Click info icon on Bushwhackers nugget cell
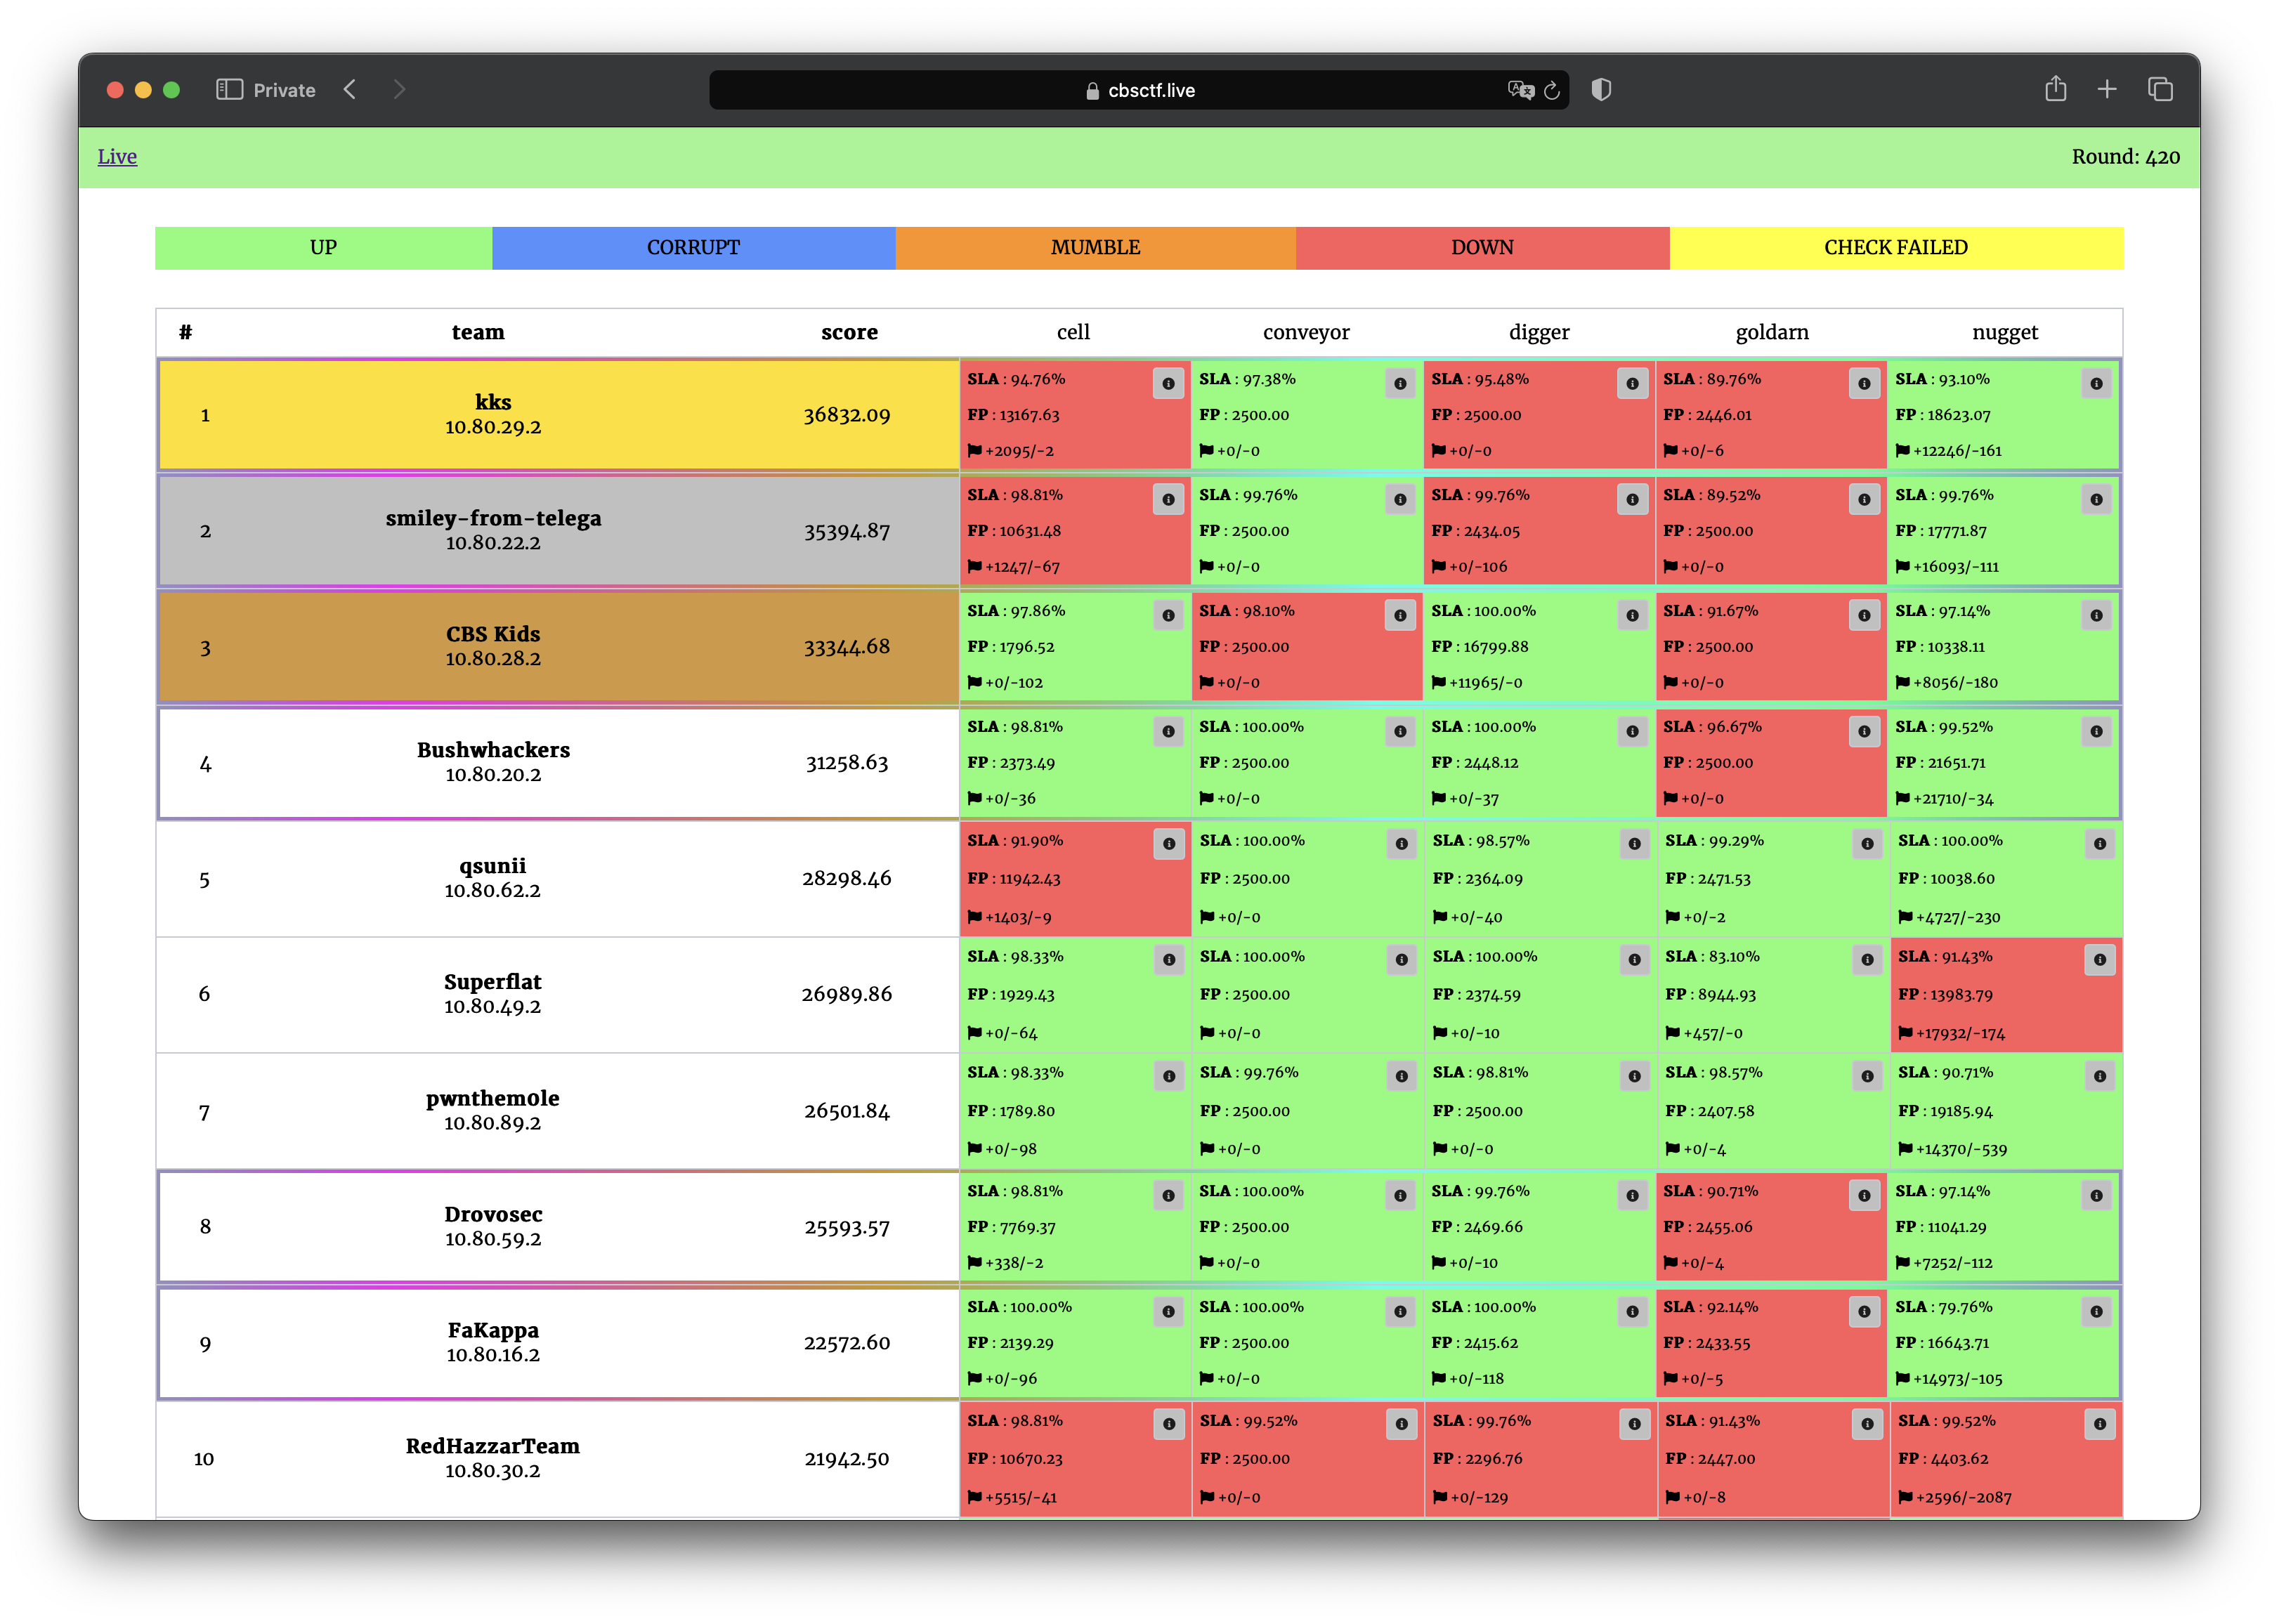This screenshot has height=1624, width=2279. 2096,731
